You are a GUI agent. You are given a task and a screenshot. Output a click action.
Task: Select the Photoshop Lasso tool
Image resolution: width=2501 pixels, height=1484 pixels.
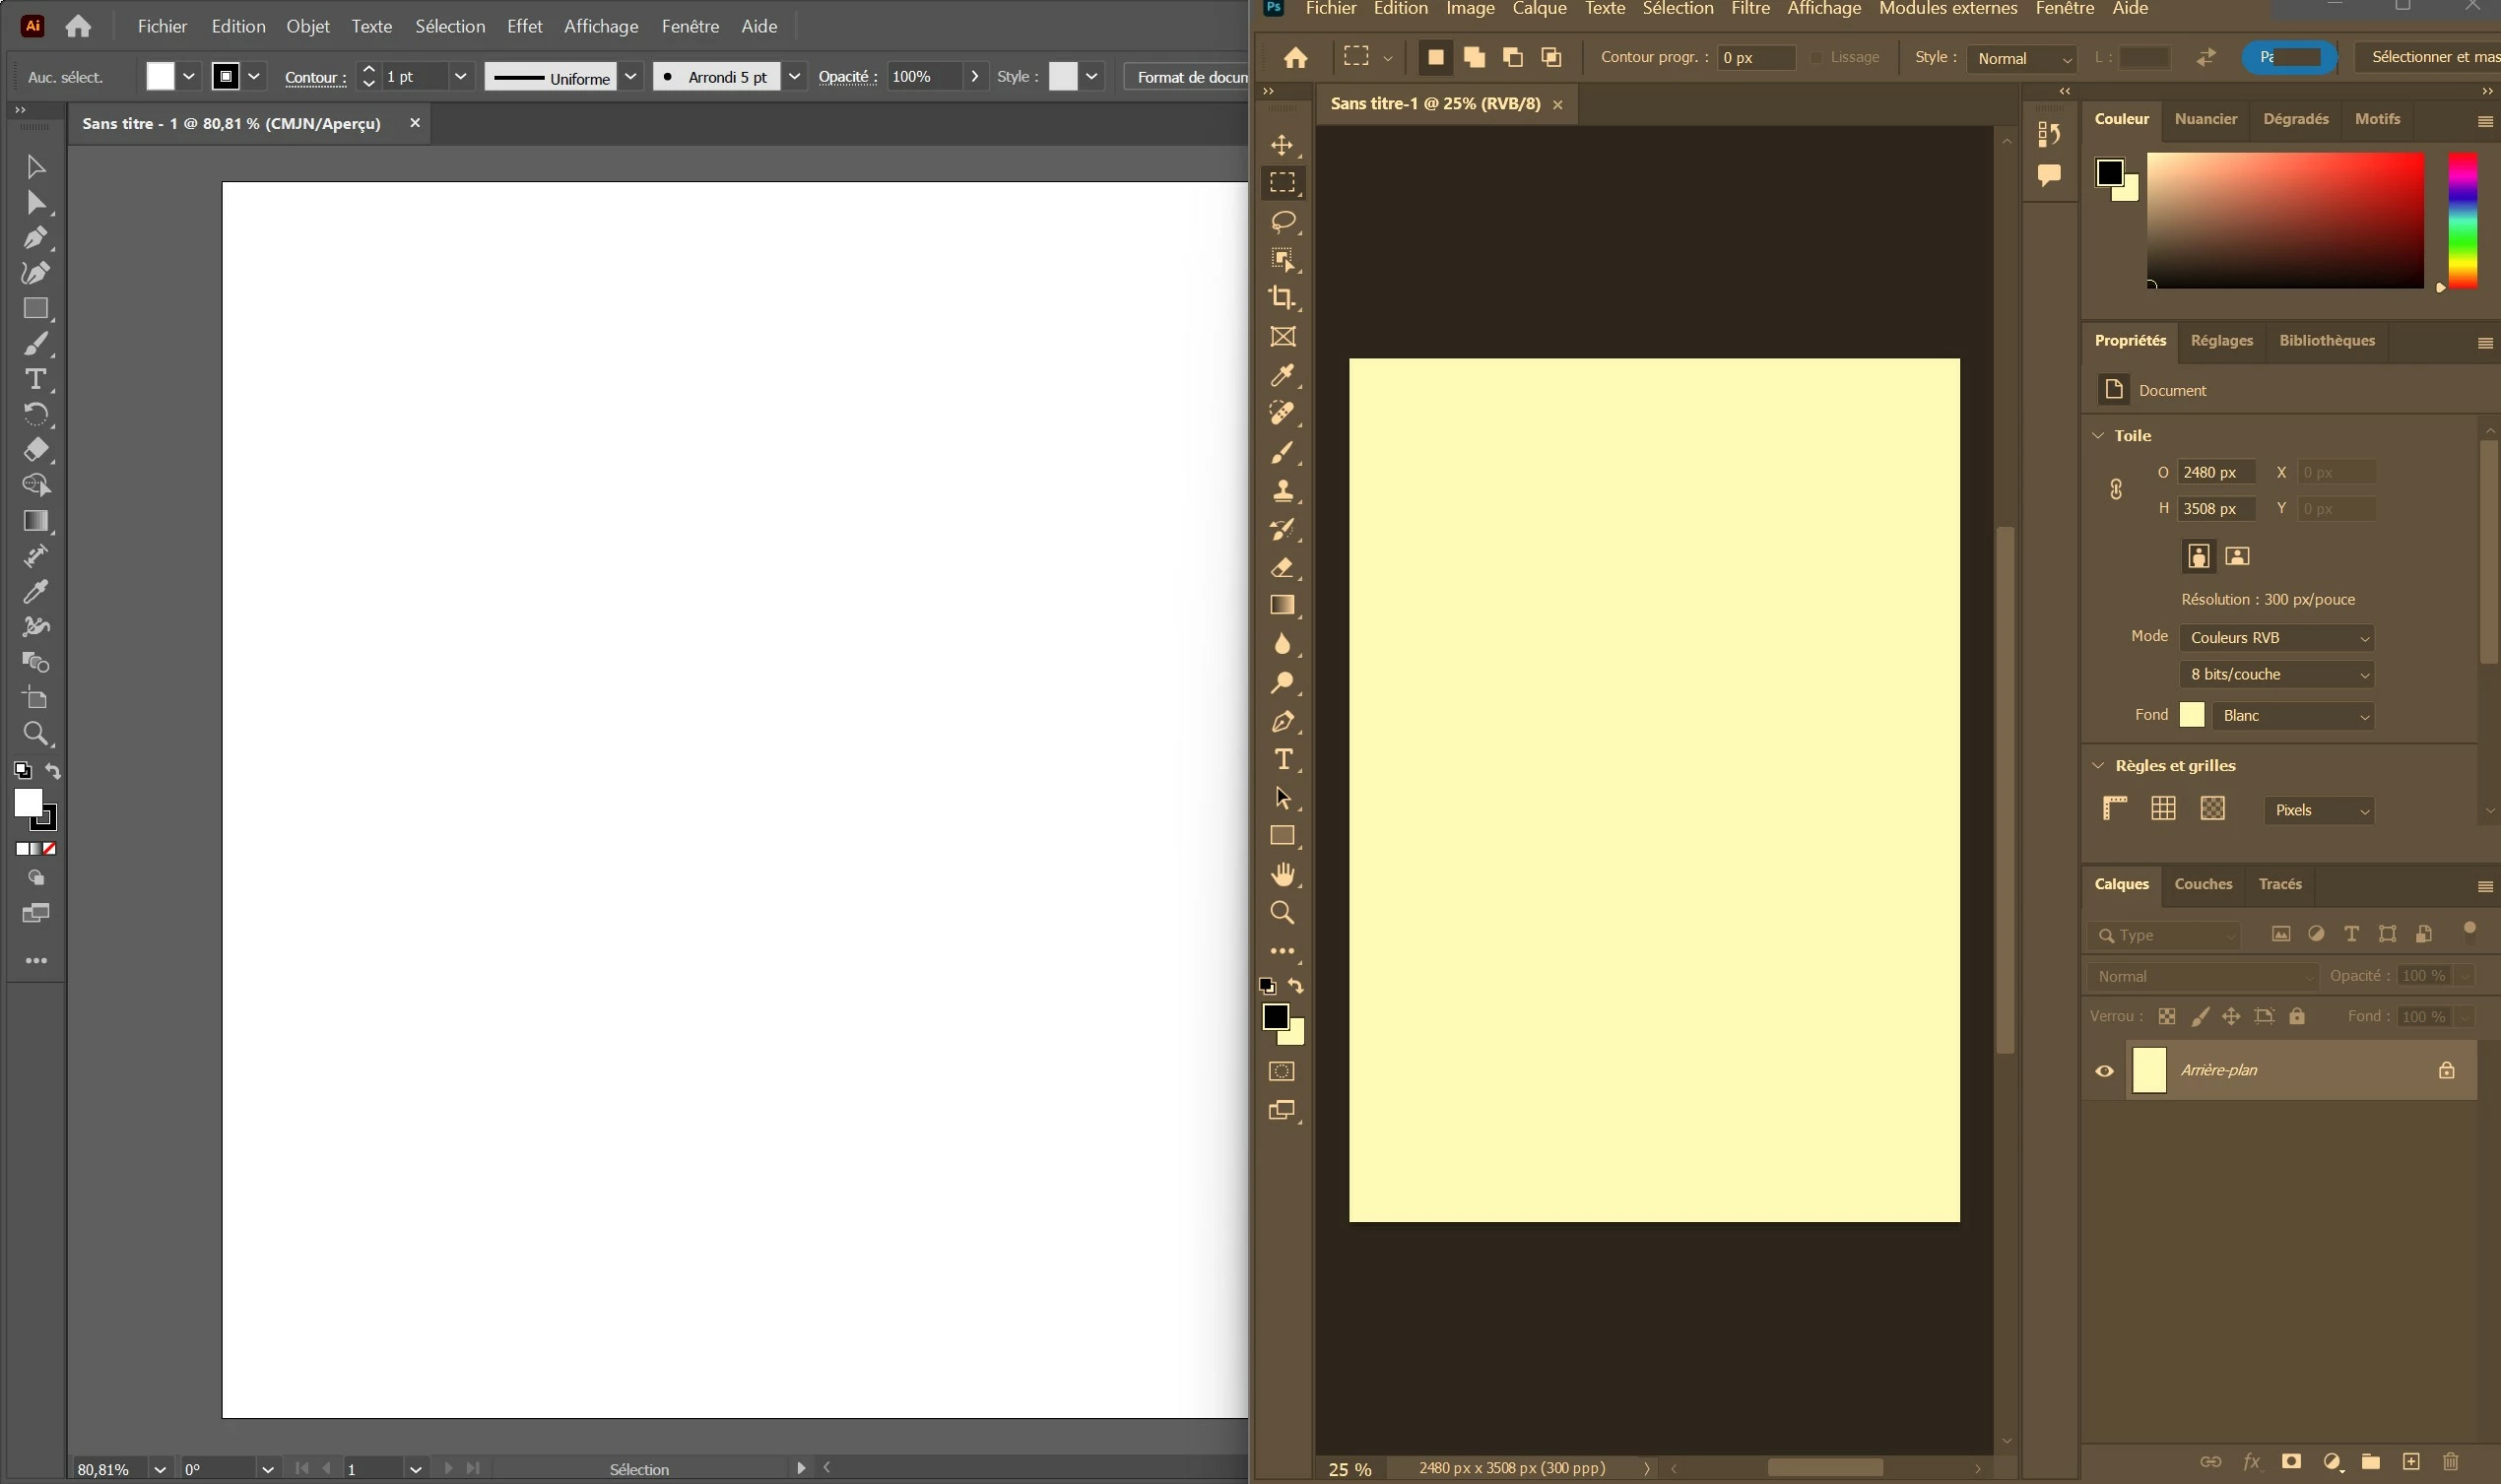click(x=1282, y=221)
